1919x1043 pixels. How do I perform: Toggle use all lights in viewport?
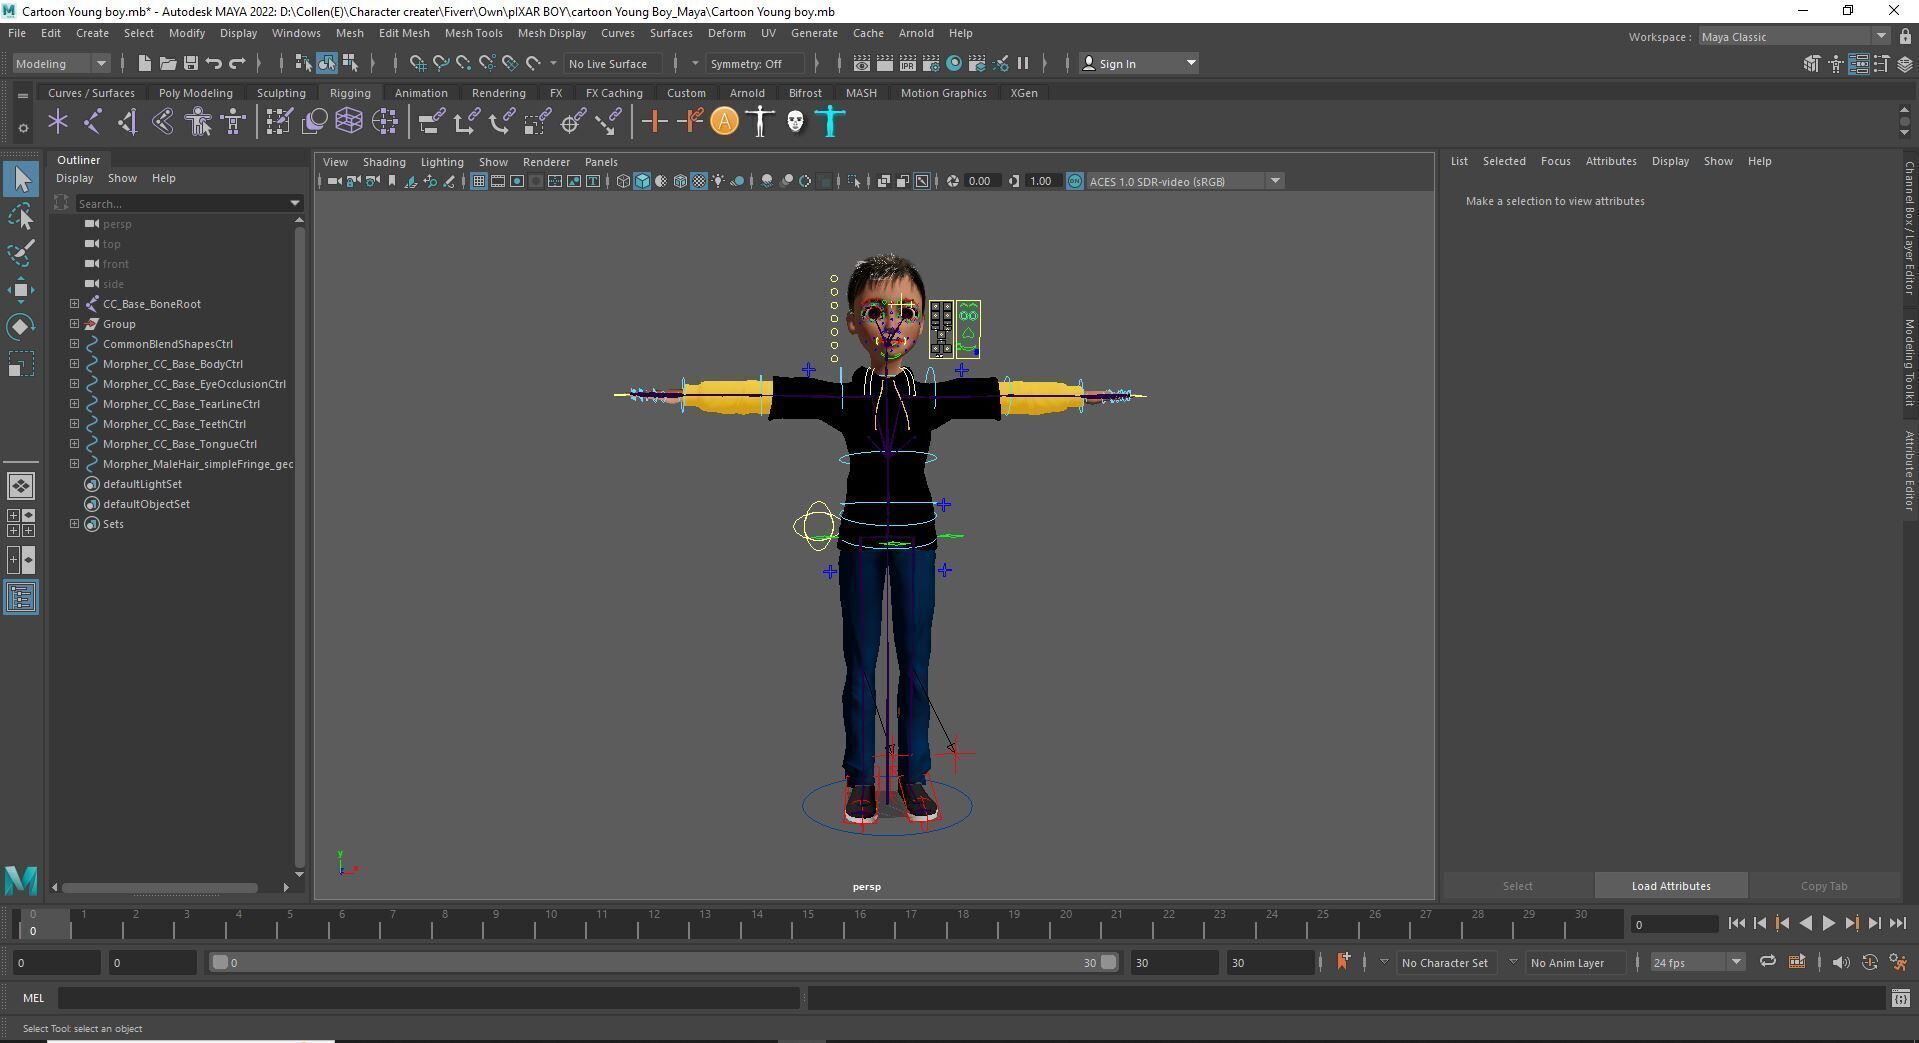[x=718, y=181]
